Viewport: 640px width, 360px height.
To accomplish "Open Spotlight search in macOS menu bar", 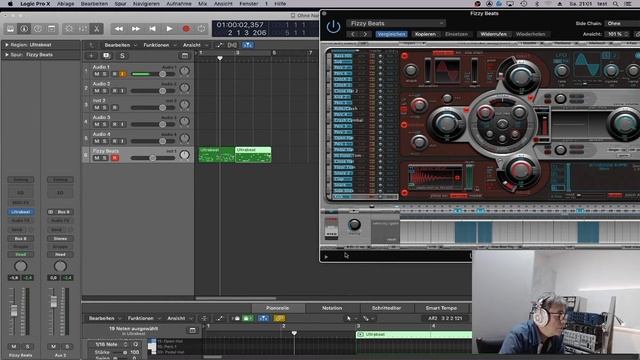I will point(615,4).
